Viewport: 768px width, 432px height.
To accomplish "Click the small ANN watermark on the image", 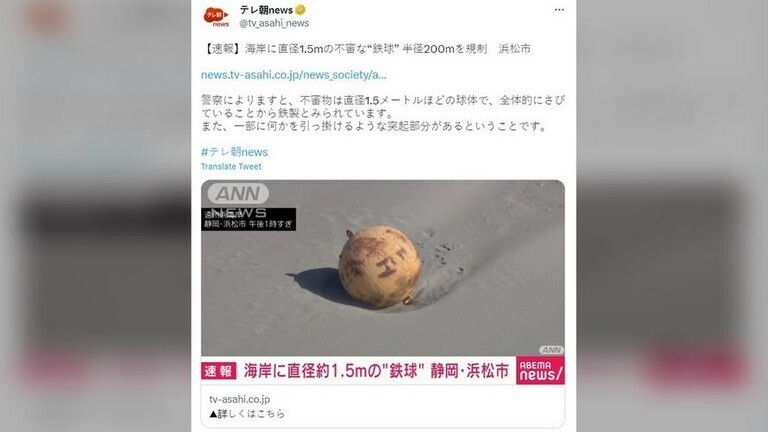I will pos(552,350).
